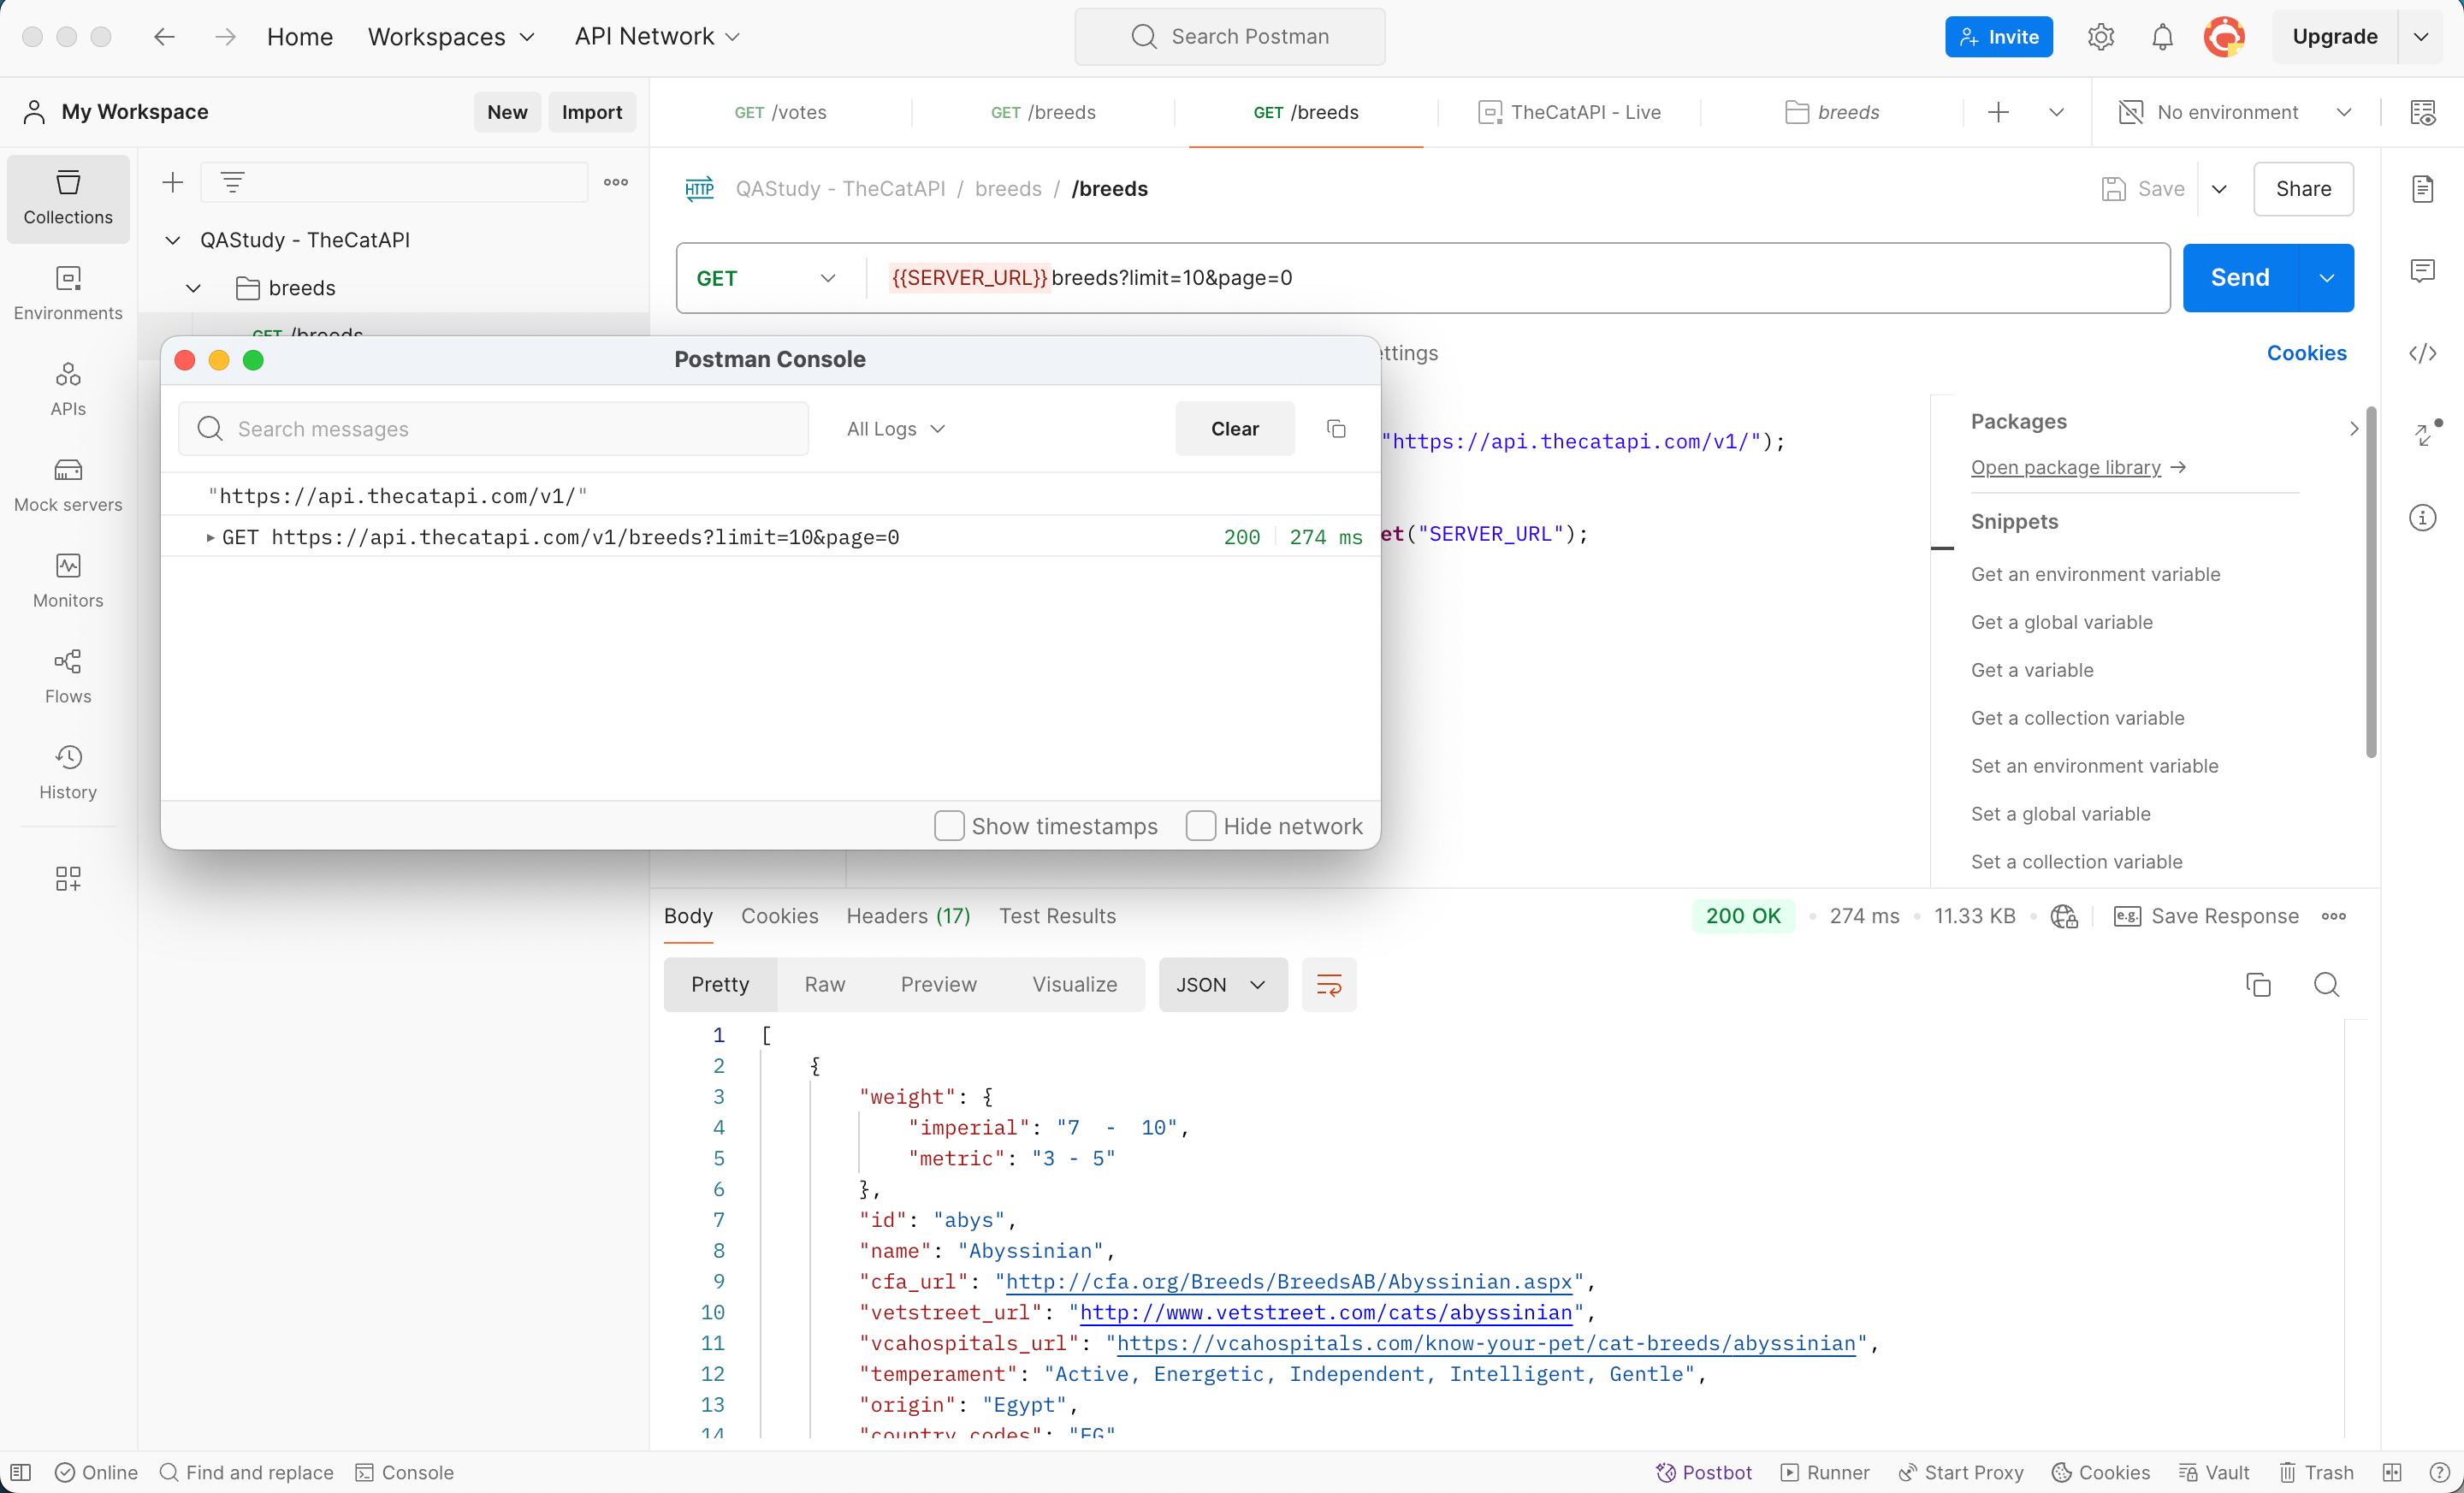Screen dimensions: 2464x1493
Task: Open the Headers (17) response tab
Action: 908,916
